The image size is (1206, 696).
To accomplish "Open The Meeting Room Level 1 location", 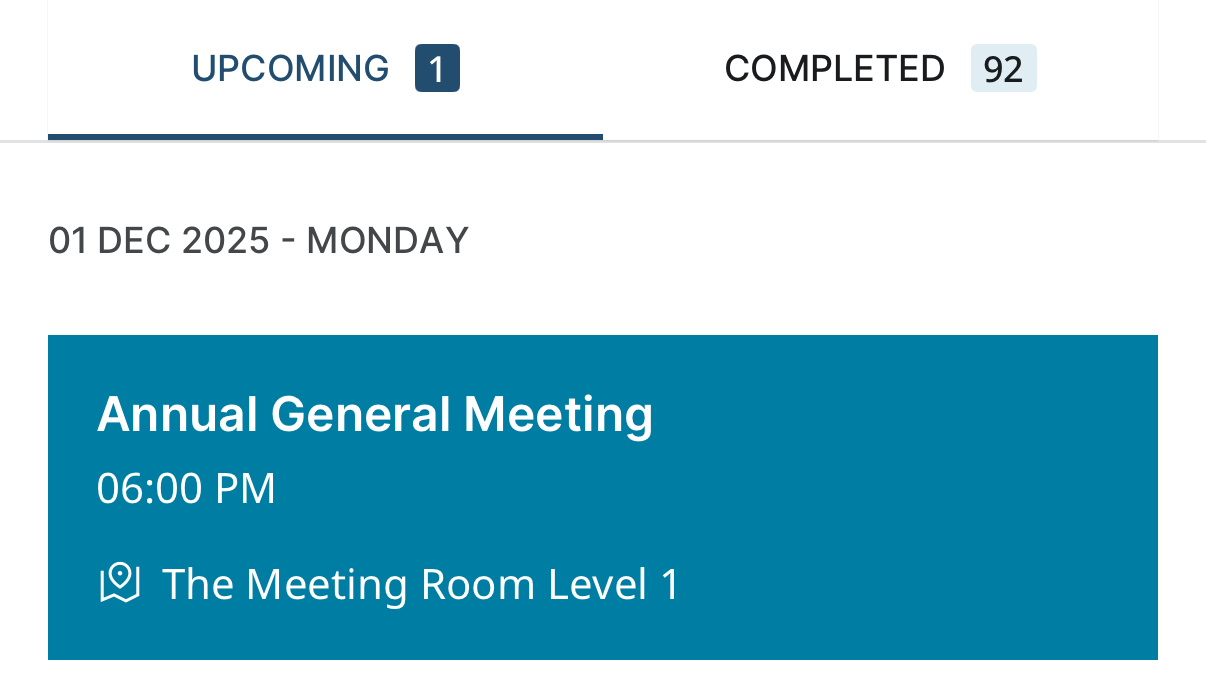I will point(420,584).
